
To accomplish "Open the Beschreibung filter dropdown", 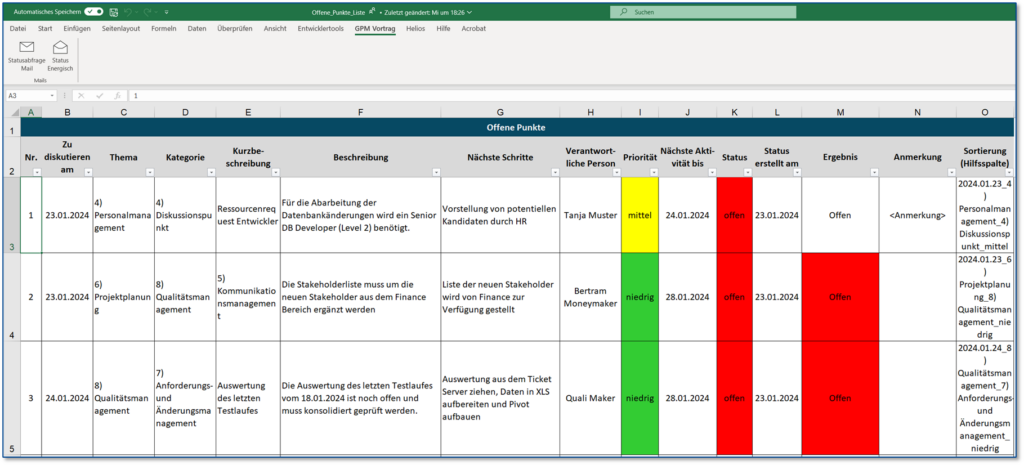I will (435, 172).
